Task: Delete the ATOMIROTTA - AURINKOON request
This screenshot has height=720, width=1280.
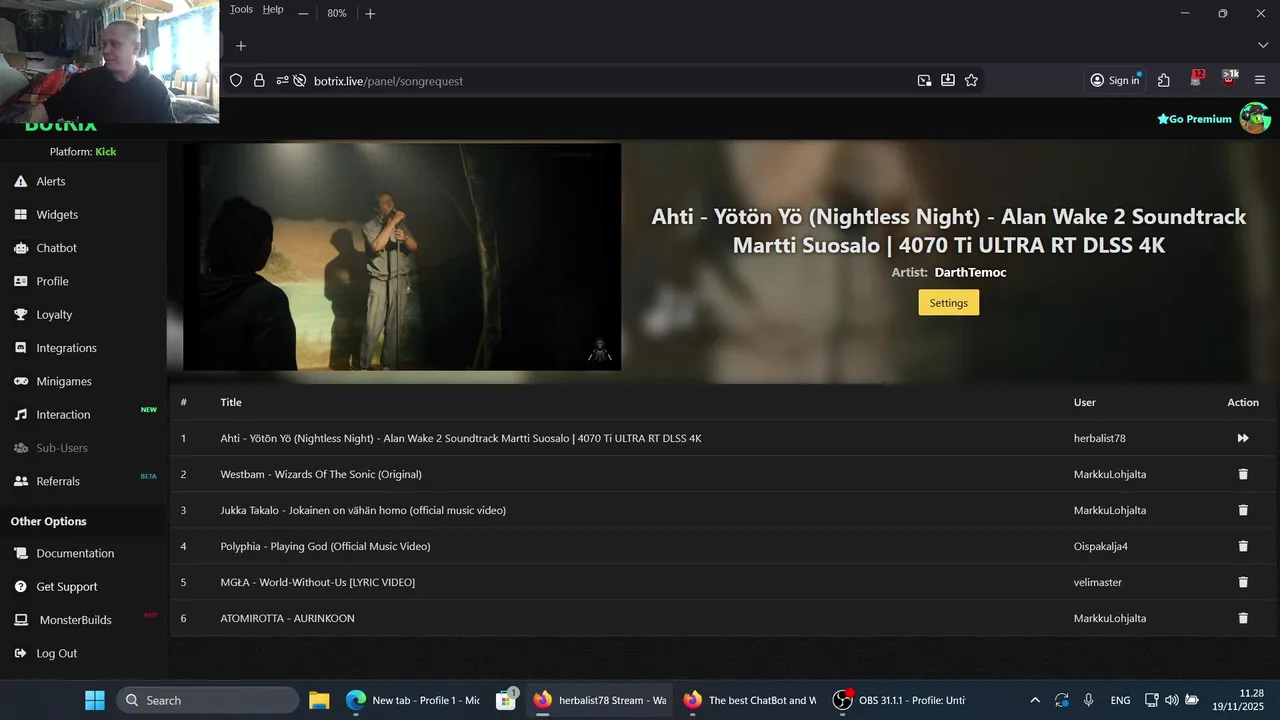Action: coord(1243,618)
